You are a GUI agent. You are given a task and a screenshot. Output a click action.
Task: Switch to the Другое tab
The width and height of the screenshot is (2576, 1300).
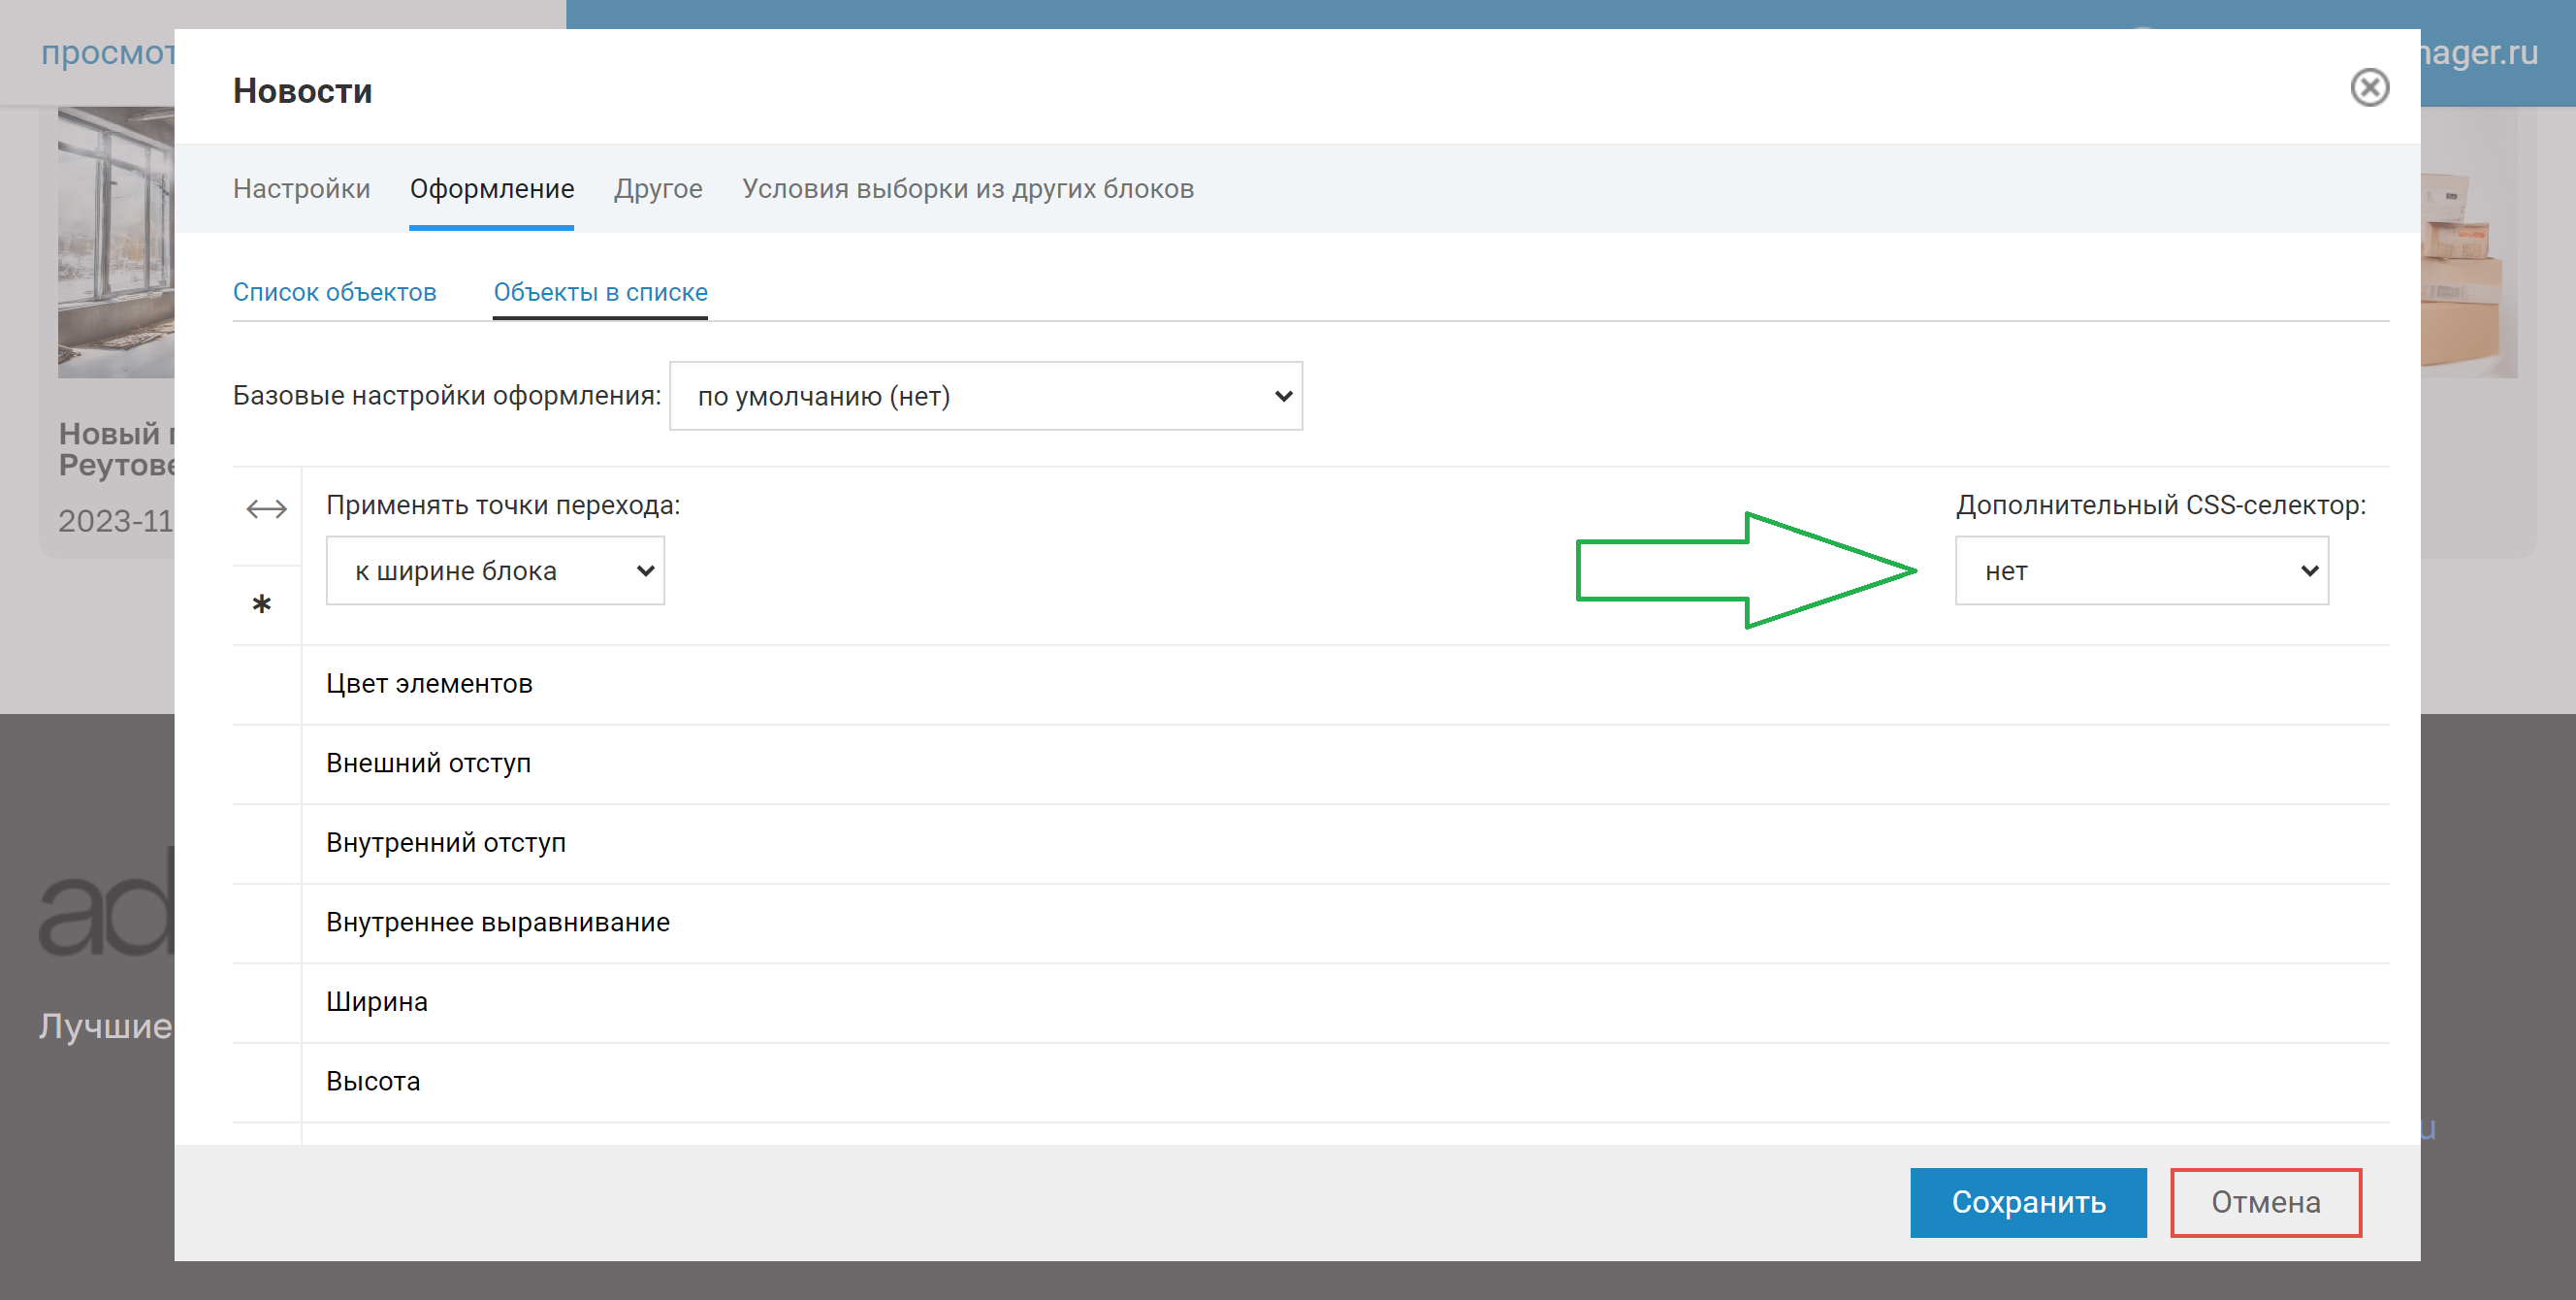coord(658,189)
